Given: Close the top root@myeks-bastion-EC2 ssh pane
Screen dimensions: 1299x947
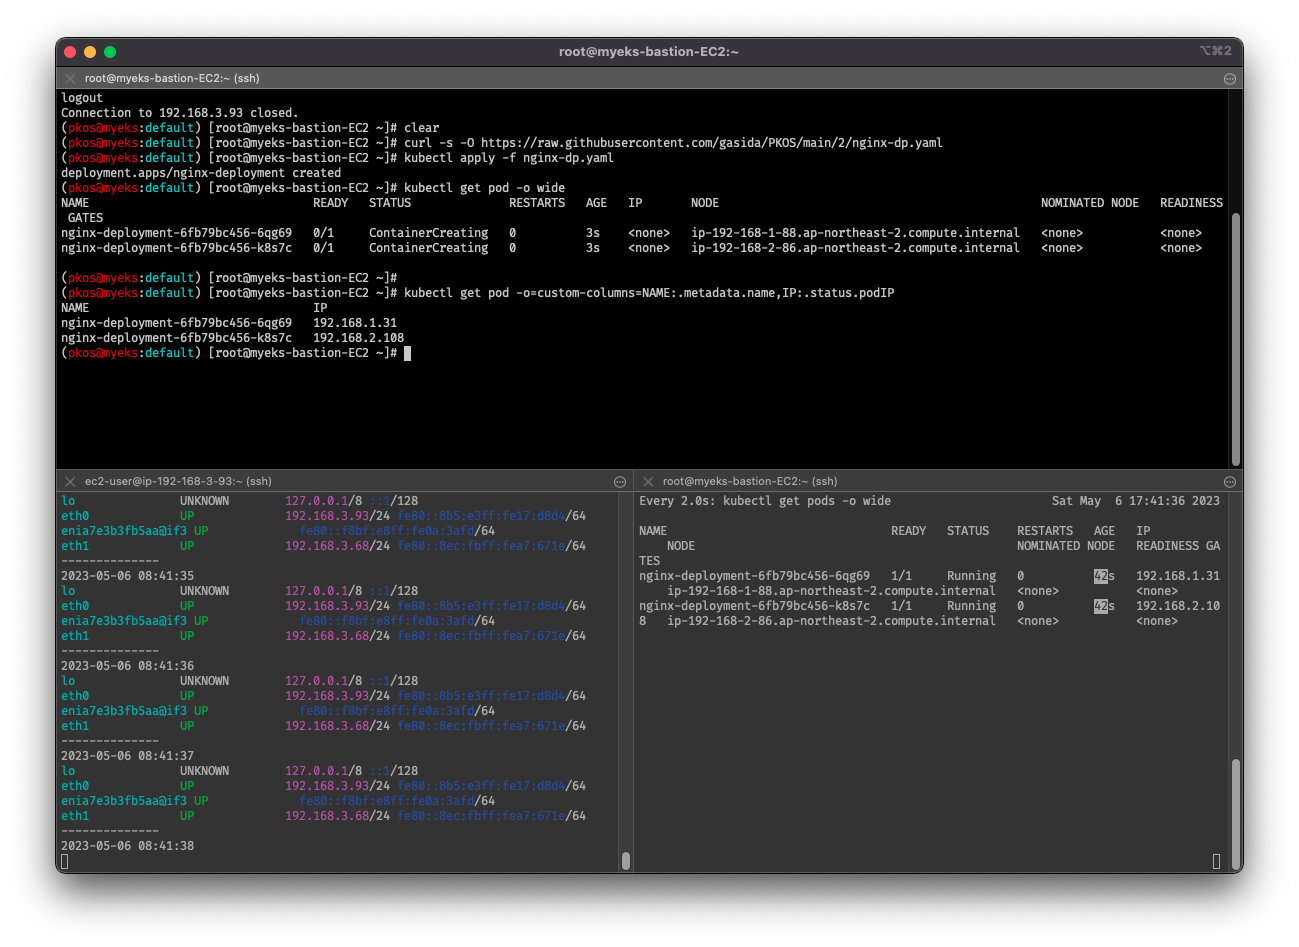Looking at the screenshot, I should (70, 78).
